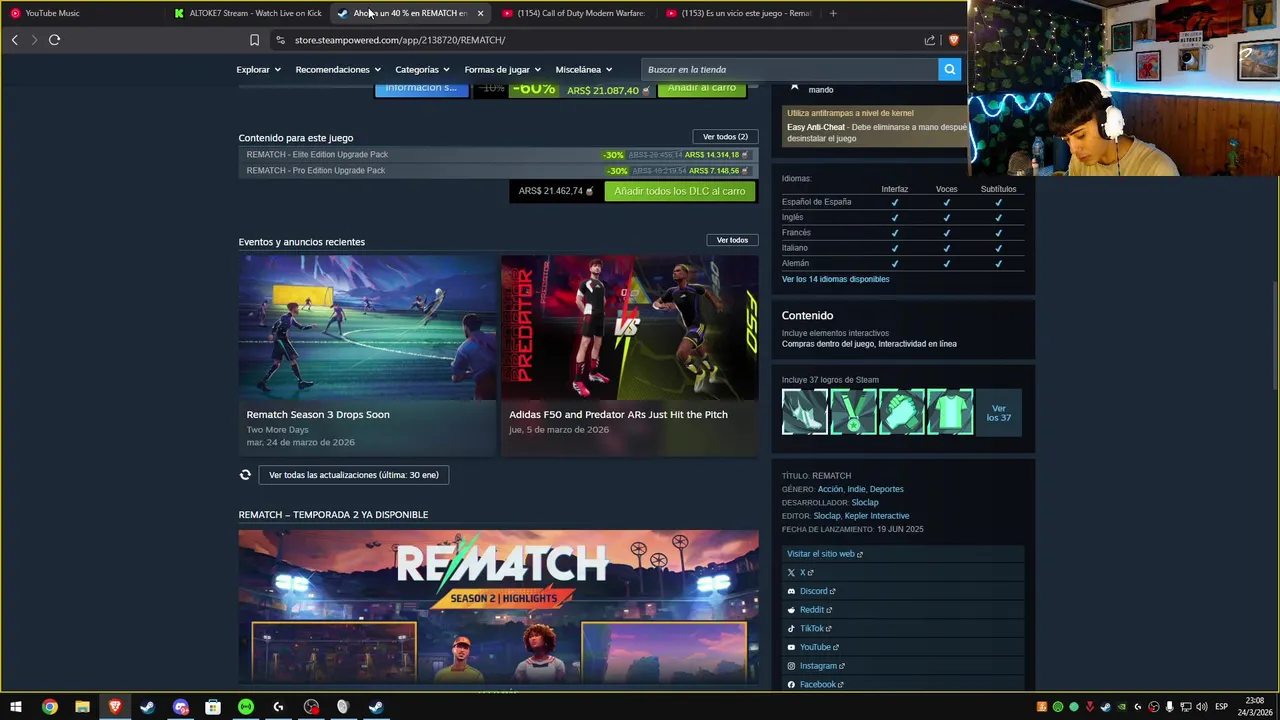Switch to ALTOKE7 Stream Kick tab
The height and width of the screenshot is (720, 1280).
[246, 13]
